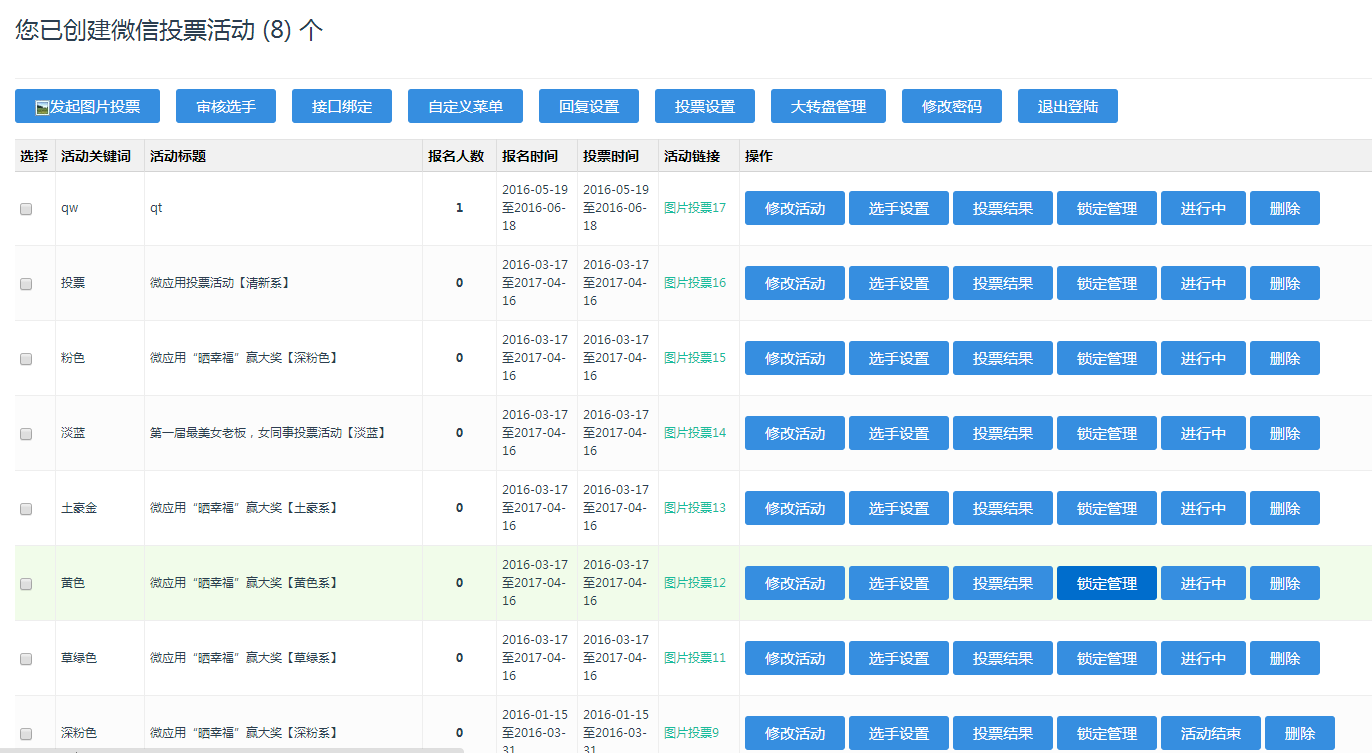View 投票结果 for the 粉色 activity

click(1003, 357)
